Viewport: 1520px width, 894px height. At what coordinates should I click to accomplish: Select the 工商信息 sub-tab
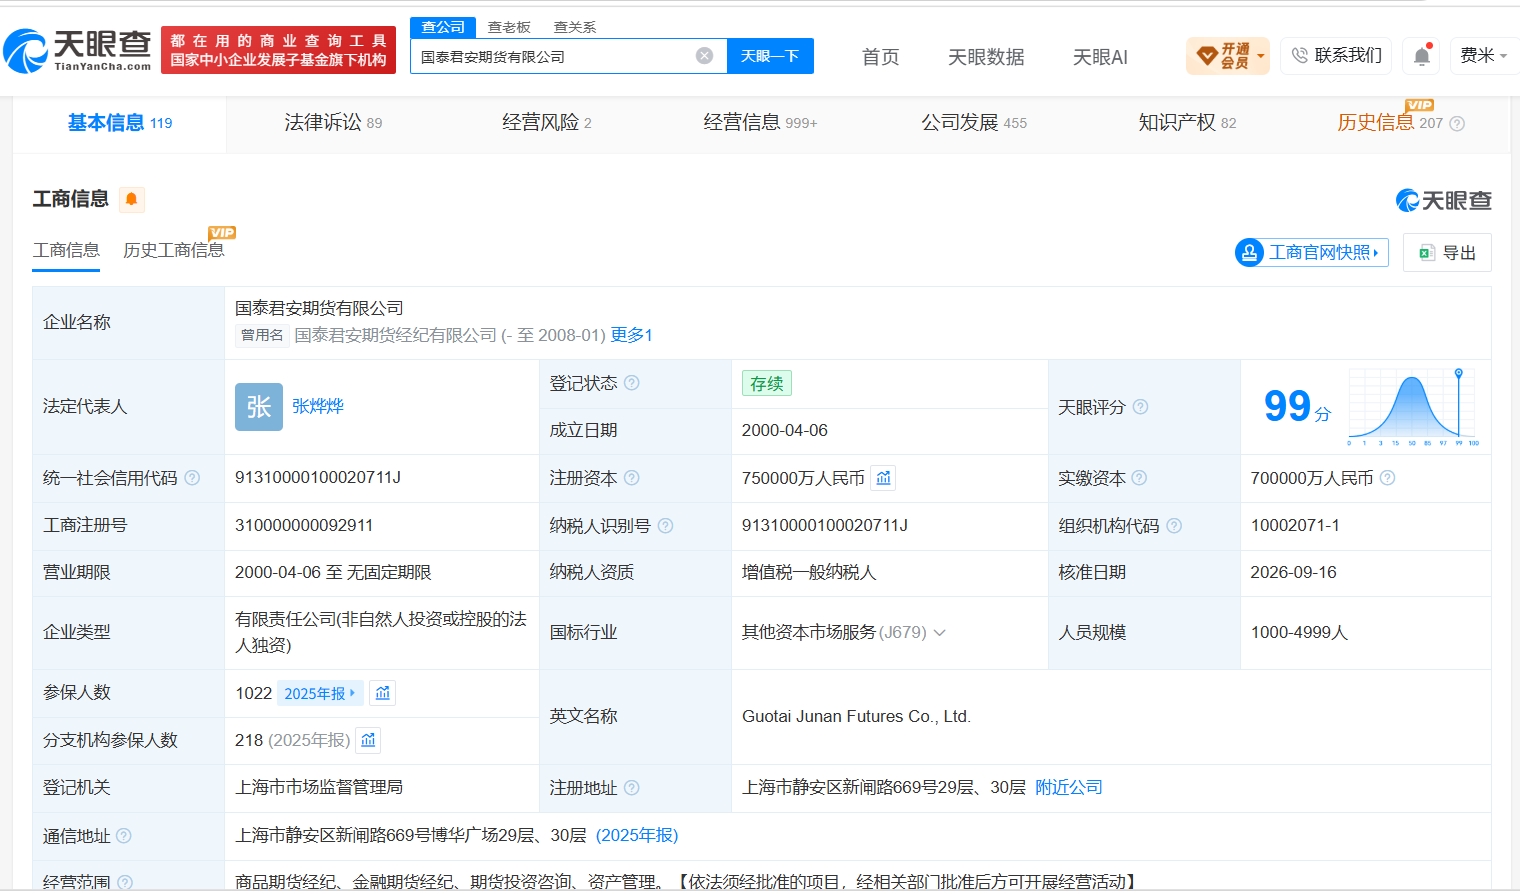point(66,250)
